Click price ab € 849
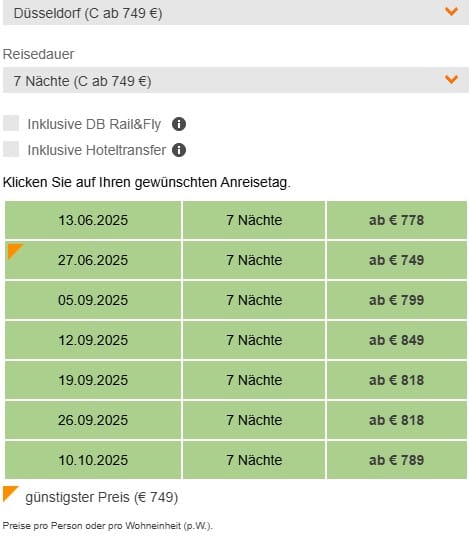Screen dimensions: 469x549 (397, 340)
